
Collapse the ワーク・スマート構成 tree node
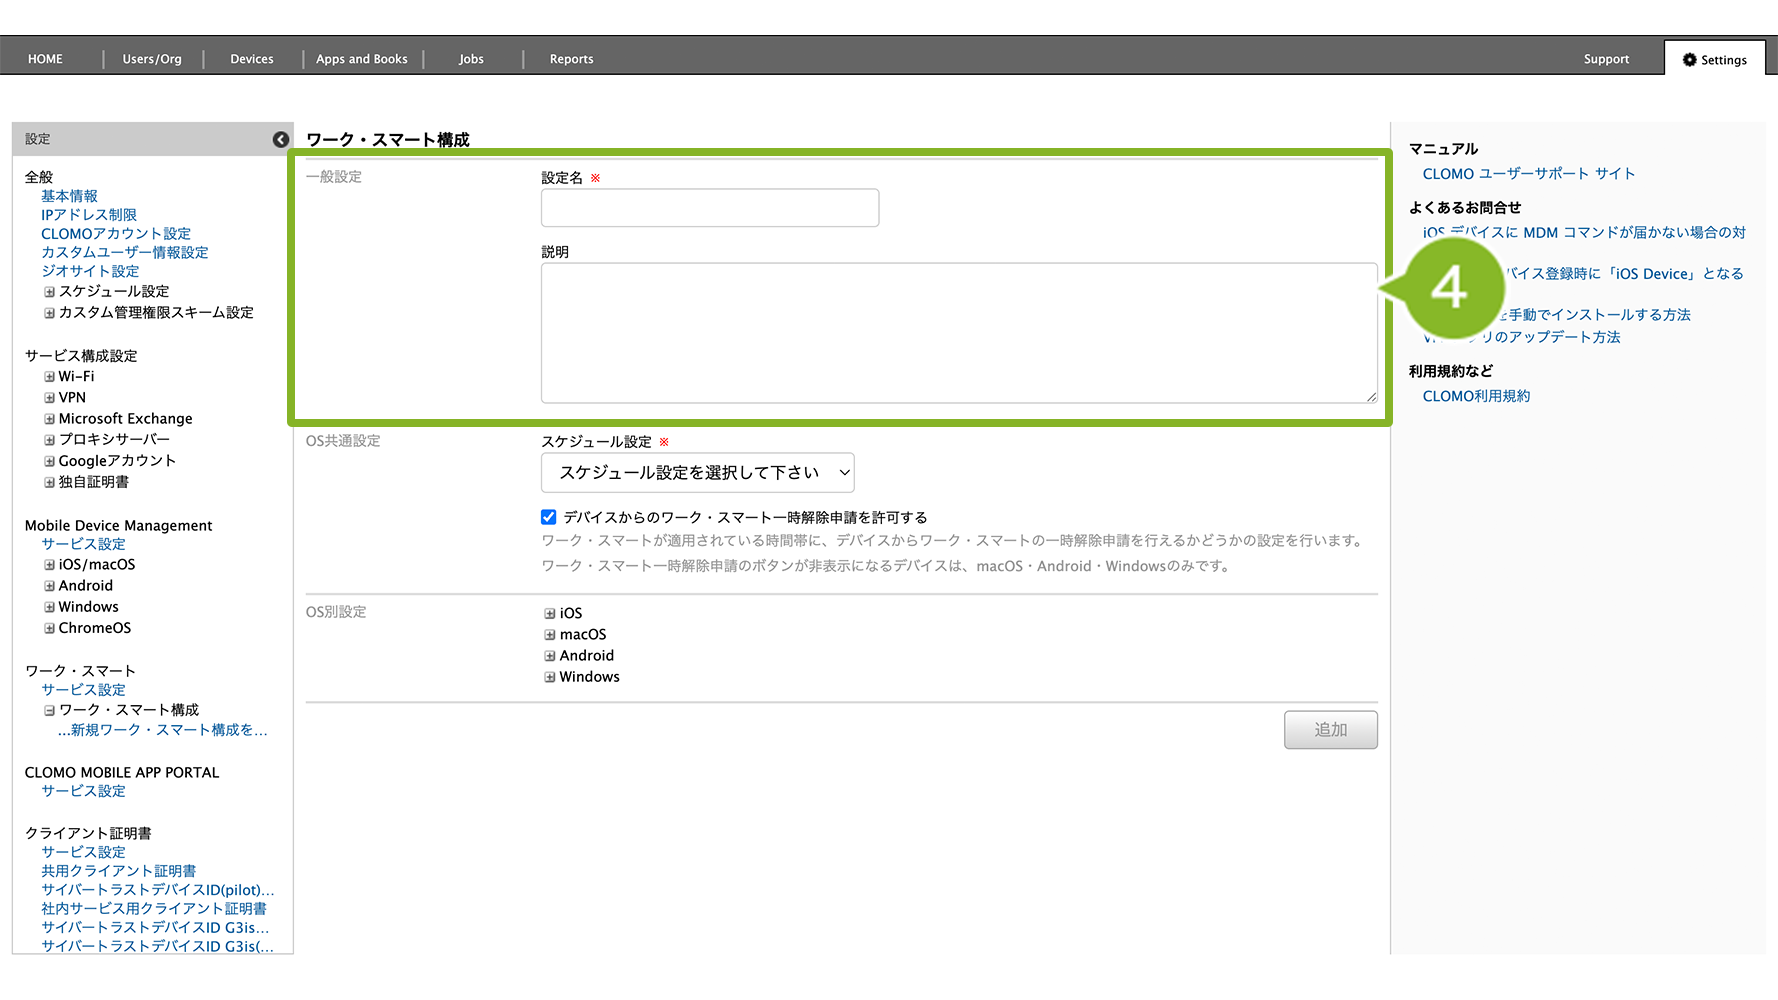click(49, 711)
